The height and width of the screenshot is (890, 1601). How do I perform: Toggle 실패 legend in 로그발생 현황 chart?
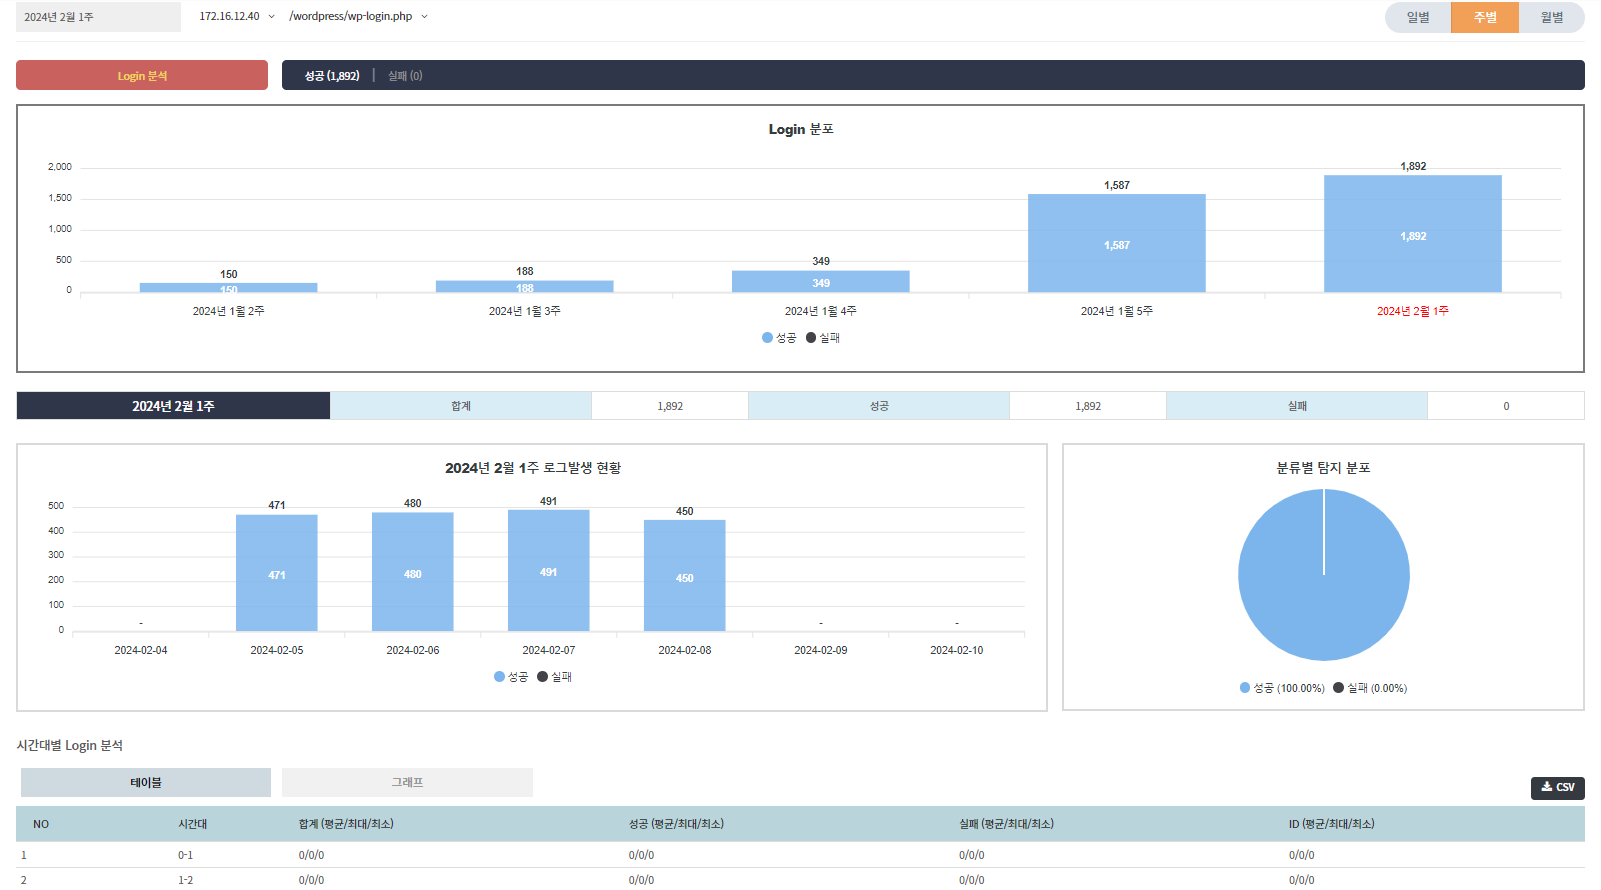tap(555, 677)
